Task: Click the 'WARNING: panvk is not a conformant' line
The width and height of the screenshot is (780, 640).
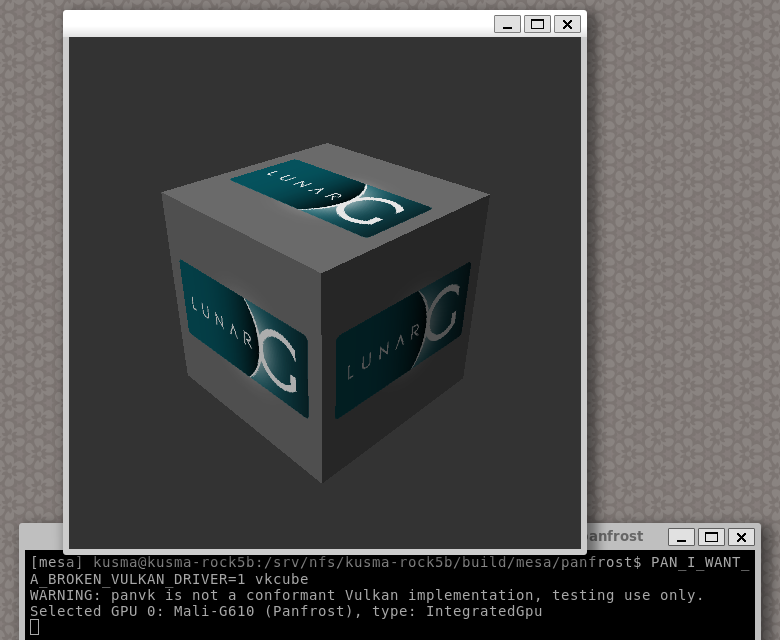Action: coord(367,595)
